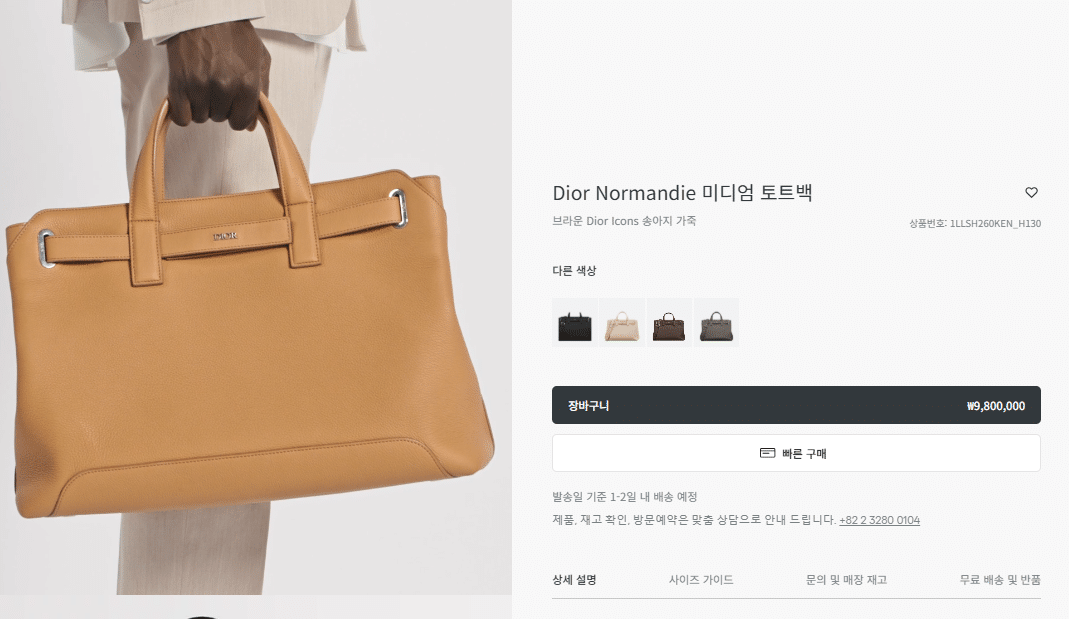
Task: Click the 다른 색상 heading label
Action: pyautogui.click(x=574, y=271)
